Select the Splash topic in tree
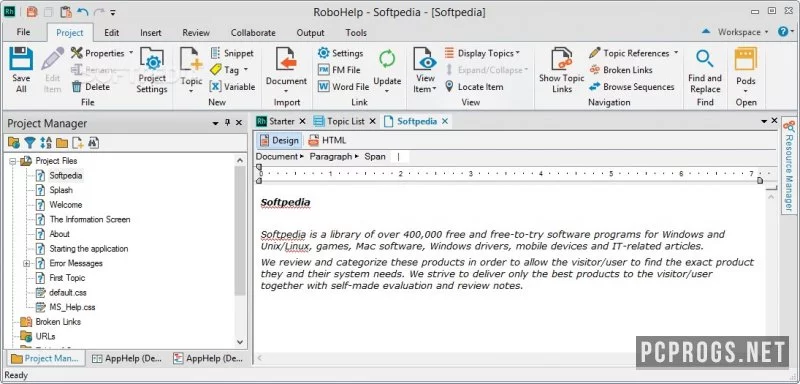 point(61,190)
